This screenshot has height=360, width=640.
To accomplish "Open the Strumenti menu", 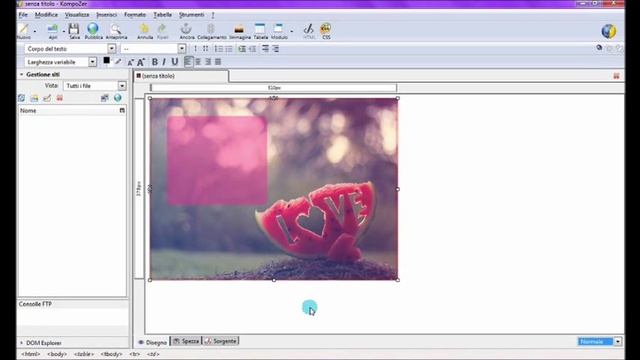I will click(x=191, y=15).
